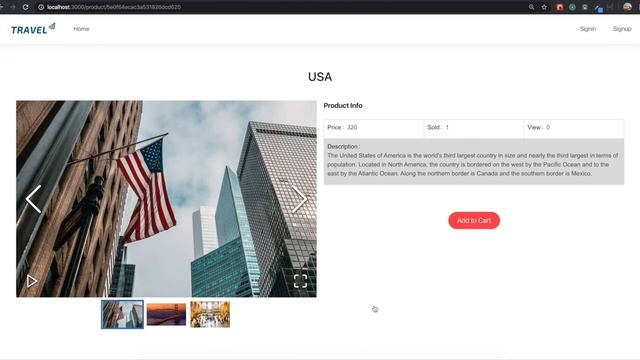Click the main USA flag image
Viewport: 640px width, 360px height.
tap(166, 199)
